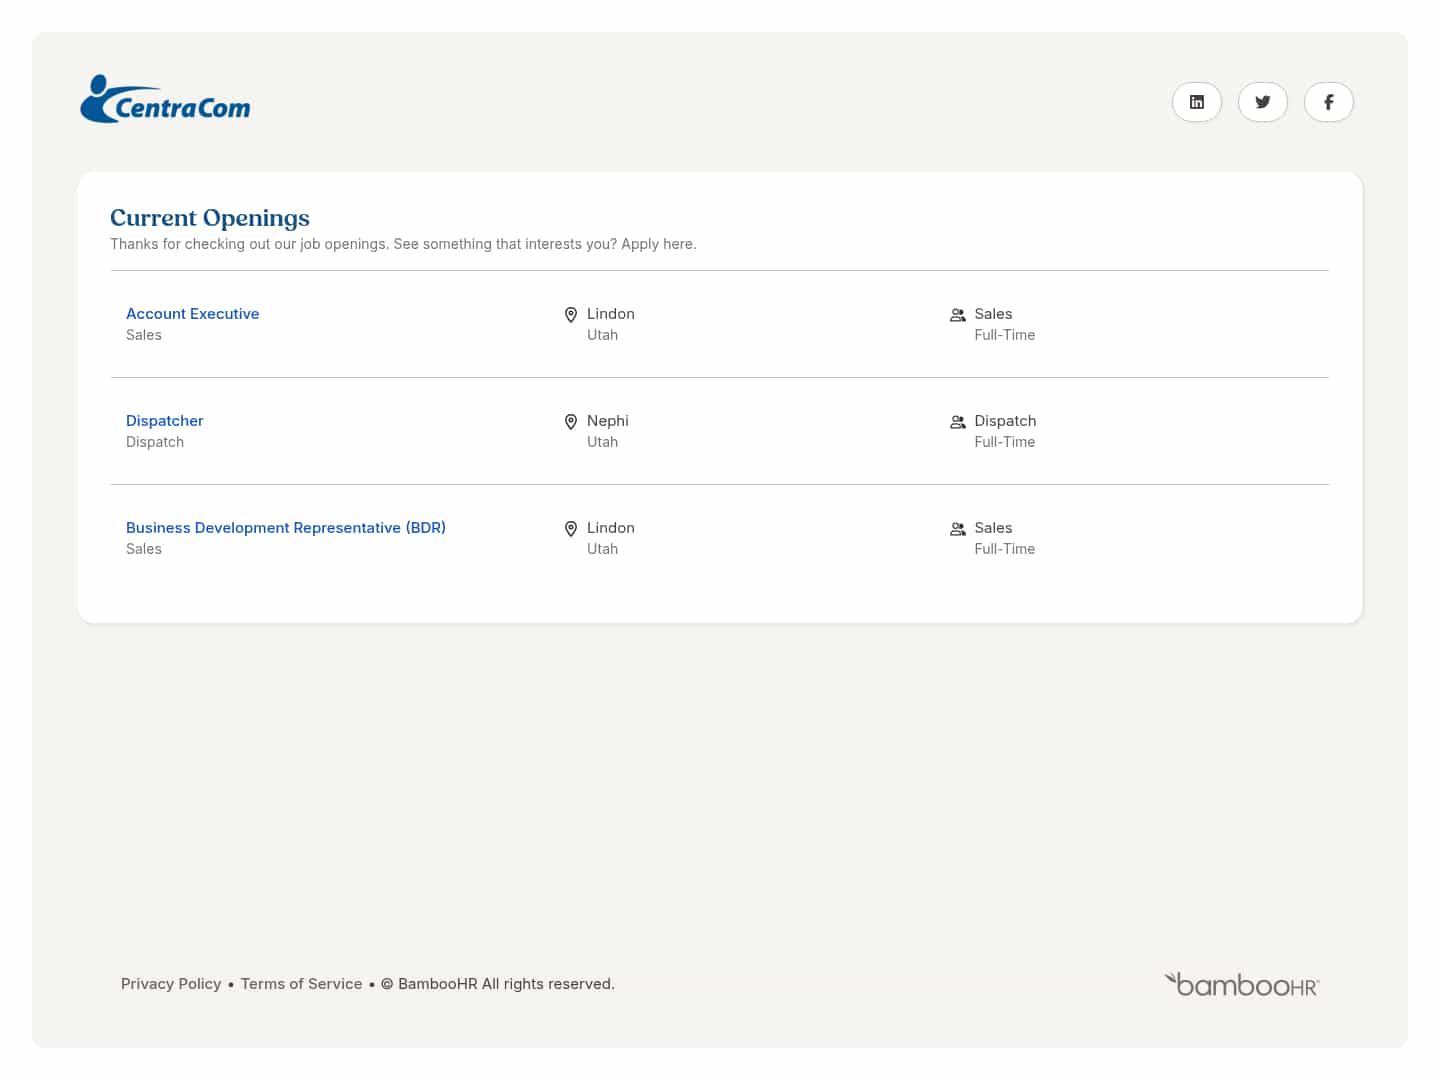Click department people icon beside Dispatch
The height and width of the screenshot is (1080, 1440).
click(957, 422)
